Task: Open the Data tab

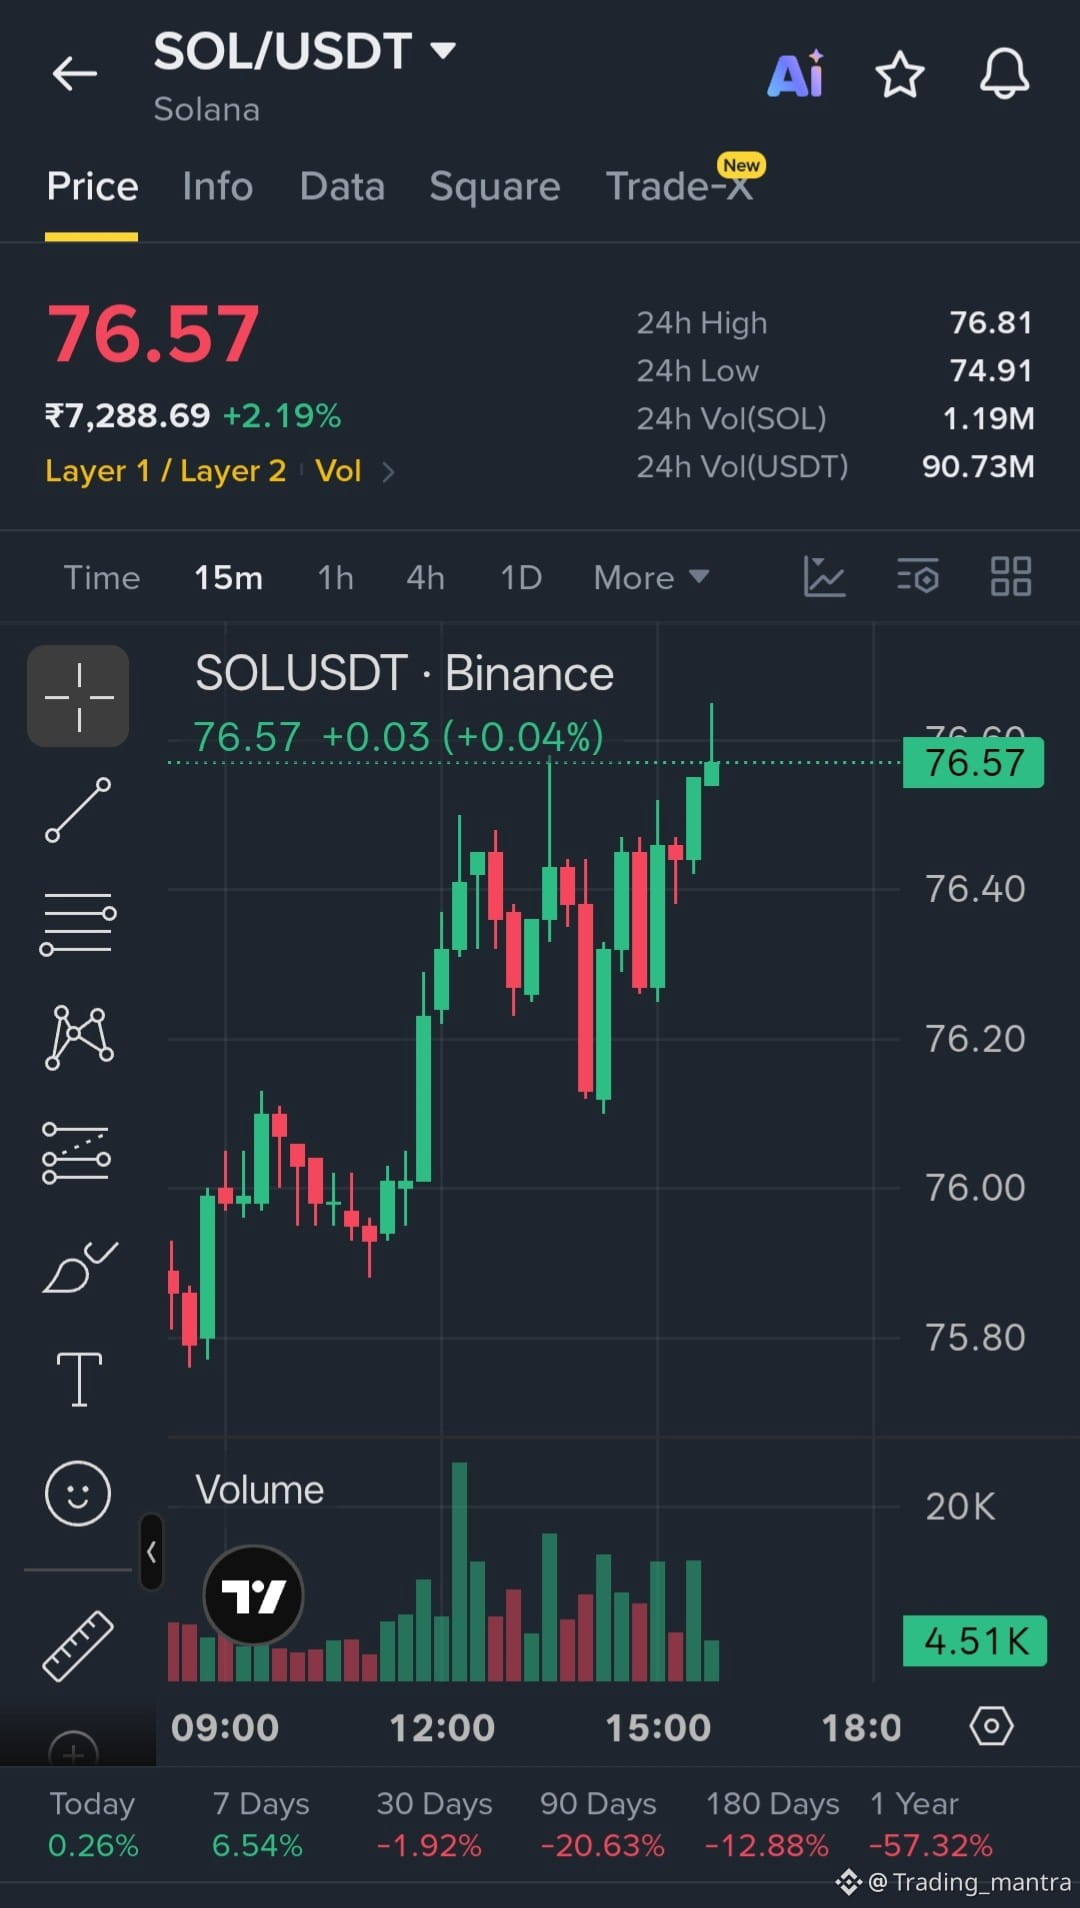Action: coord(342,187)
